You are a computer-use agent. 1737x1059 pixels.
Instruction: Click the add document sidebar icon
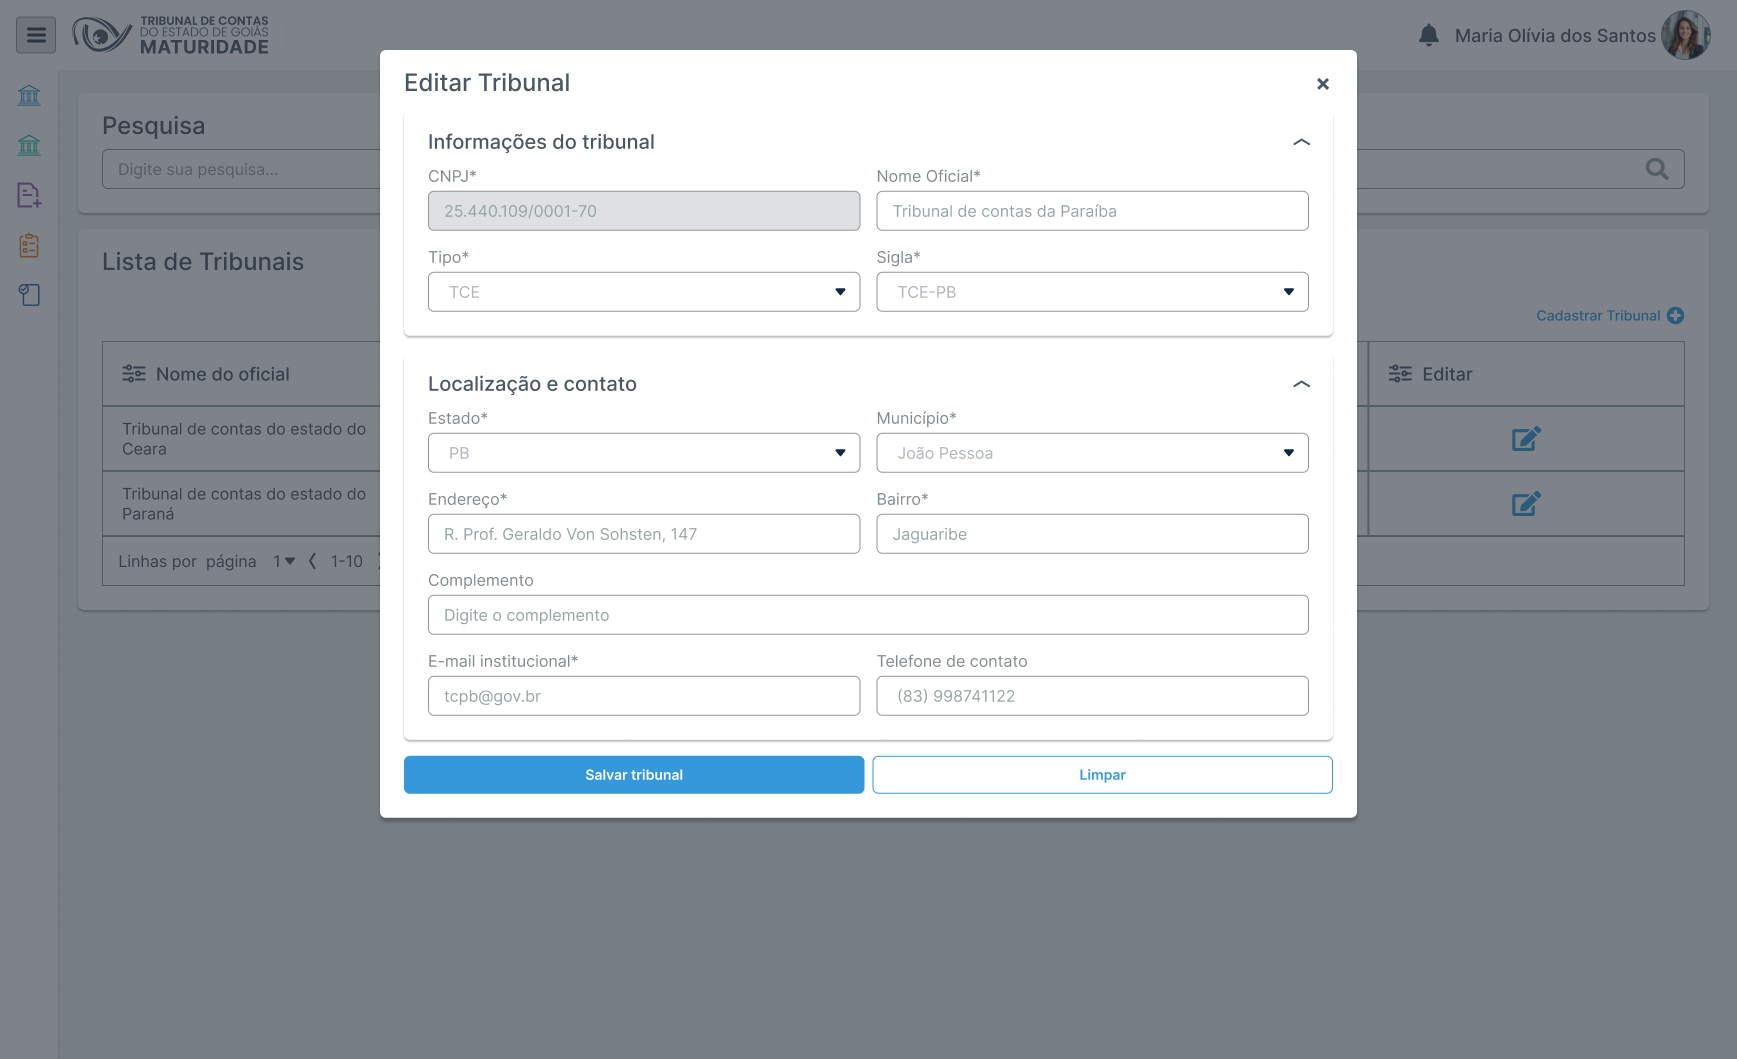click(29, 195)
